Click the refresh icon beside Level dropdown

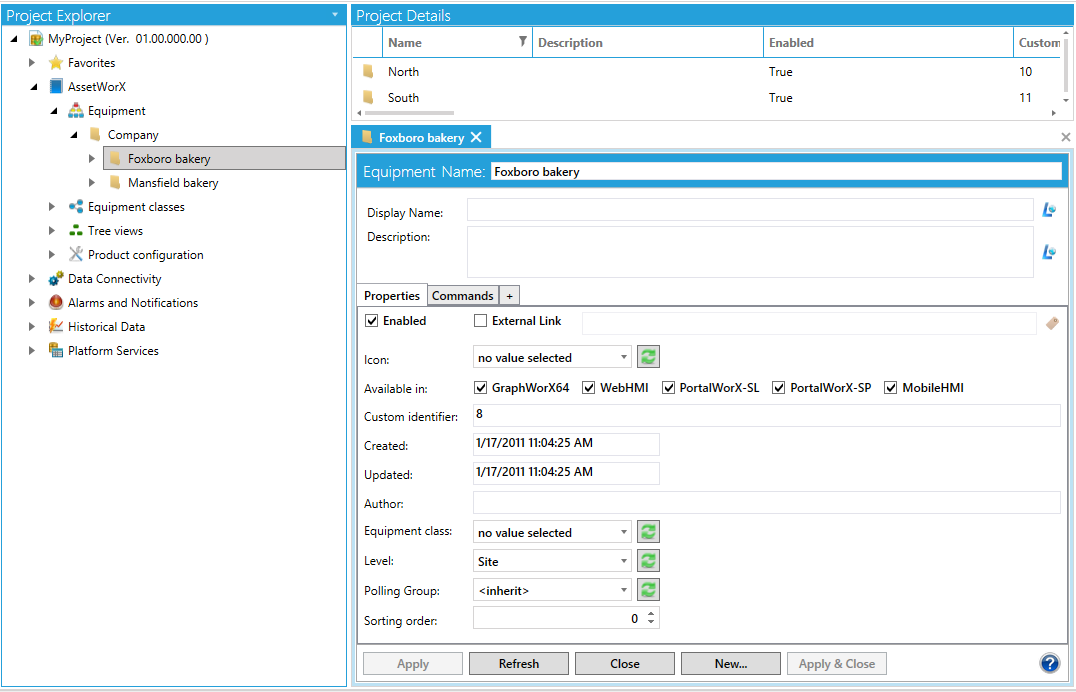point(648,561)
